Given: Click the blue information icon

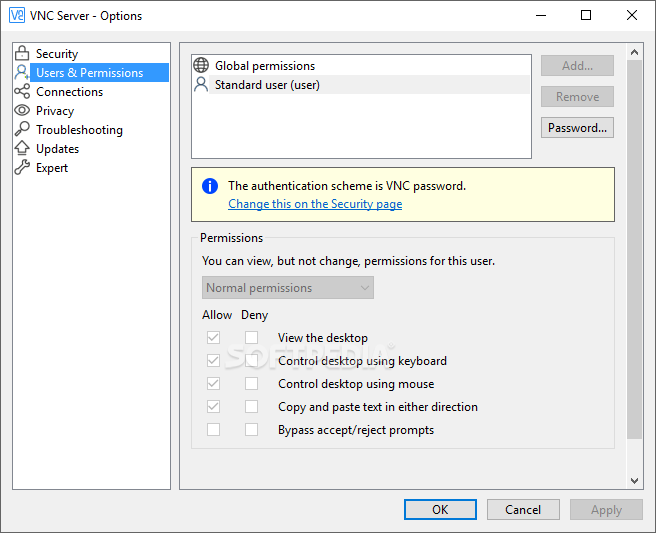Looking at the screenshot, I should (210, 186).
